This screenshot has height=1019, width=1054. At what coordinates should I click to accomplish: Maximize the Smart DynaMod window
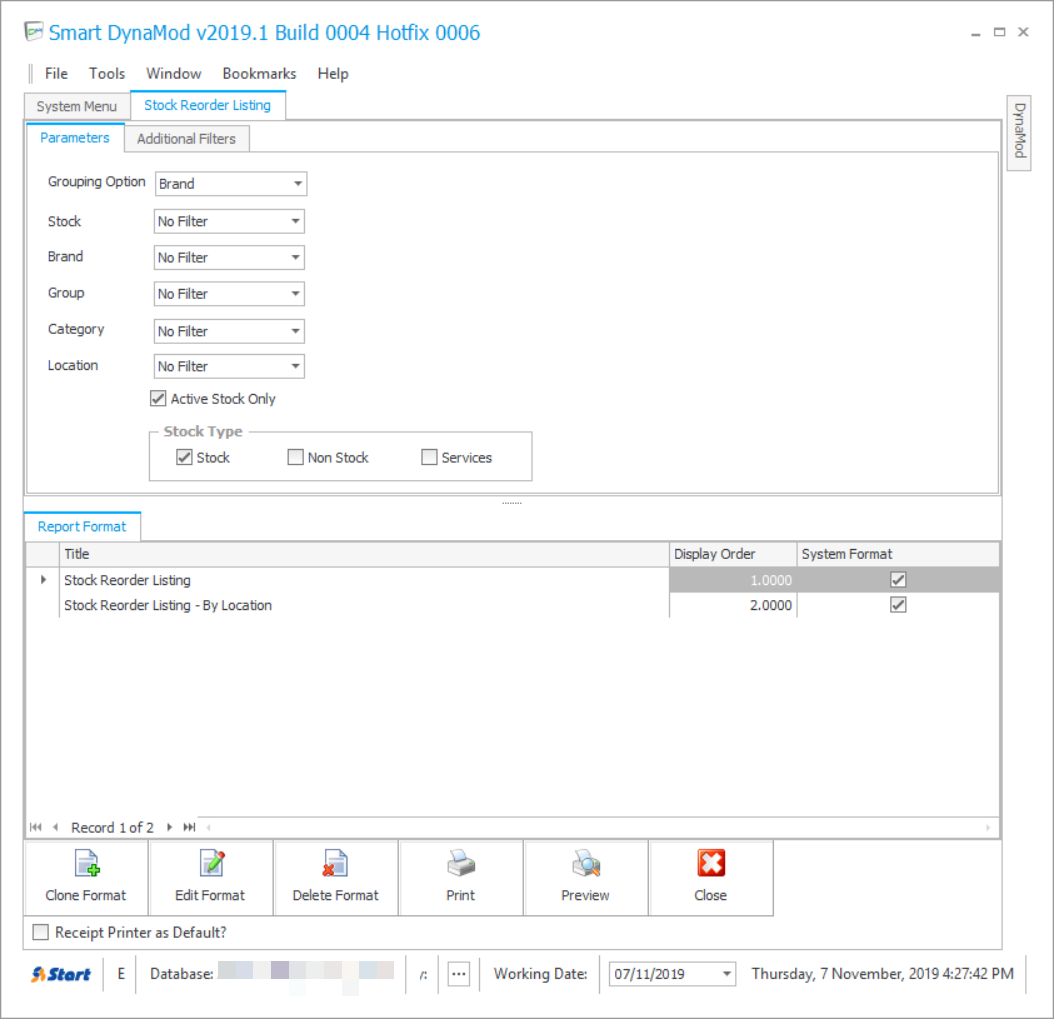pyautogui.click(x=1000, y=32)
